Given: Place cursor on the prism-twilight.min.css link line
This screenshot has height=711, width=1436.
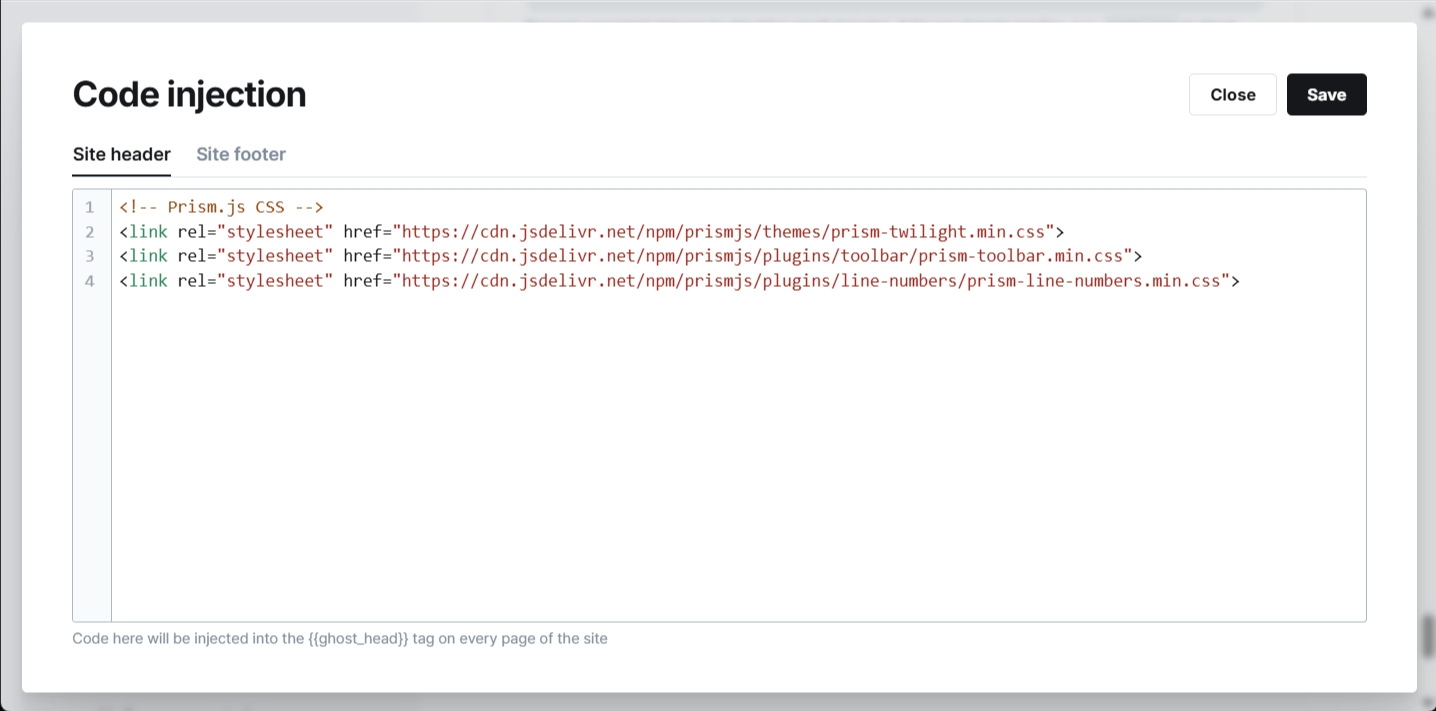Looking at the screenshot, I should (591, 232).
